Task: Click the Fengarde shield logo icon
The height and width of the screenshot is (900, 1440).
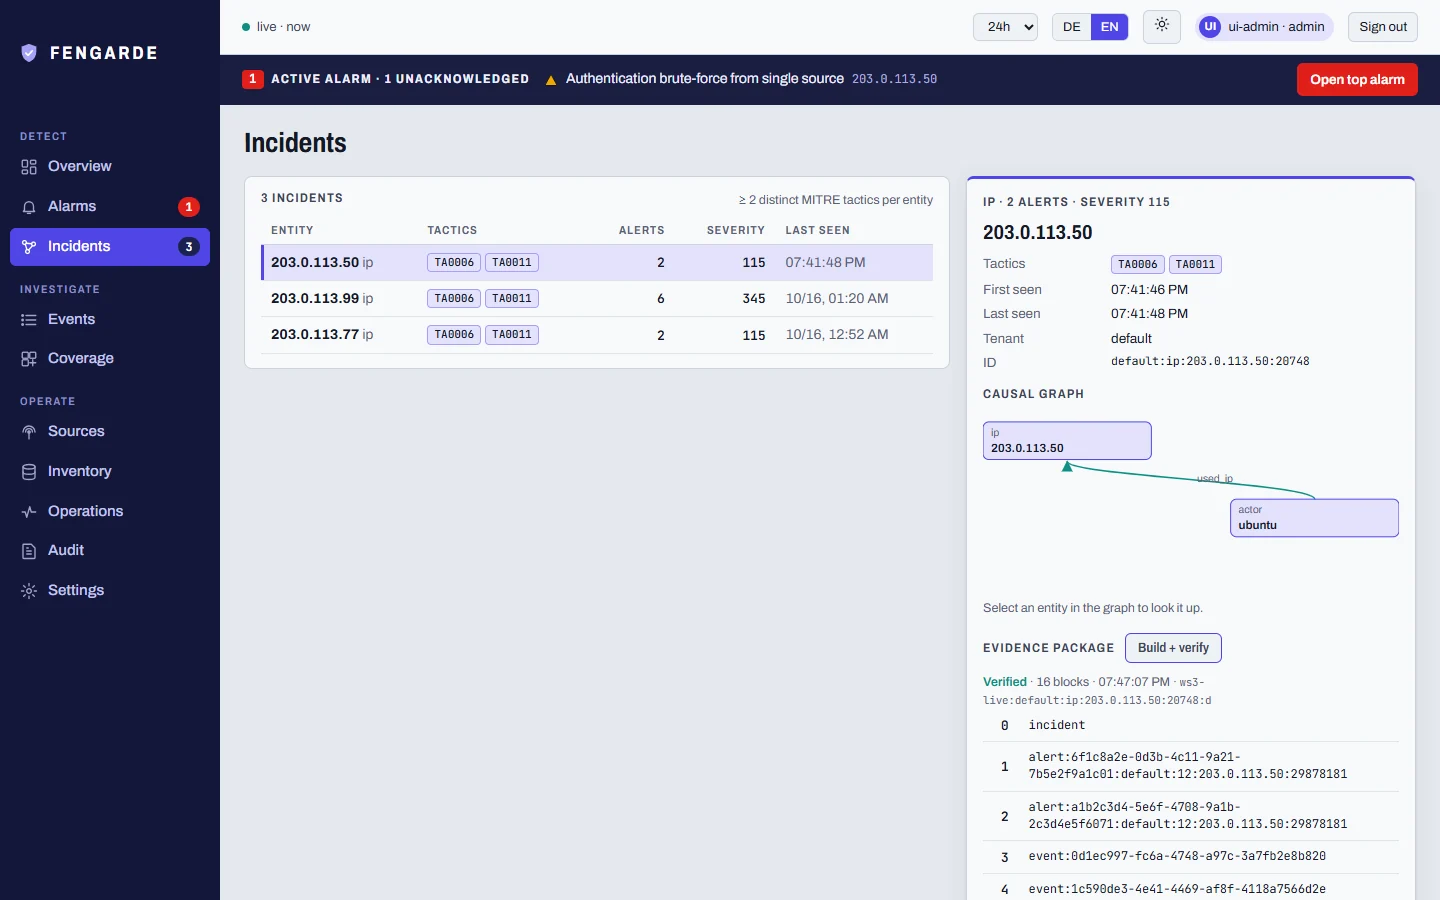Action: [x=29, y=53]
